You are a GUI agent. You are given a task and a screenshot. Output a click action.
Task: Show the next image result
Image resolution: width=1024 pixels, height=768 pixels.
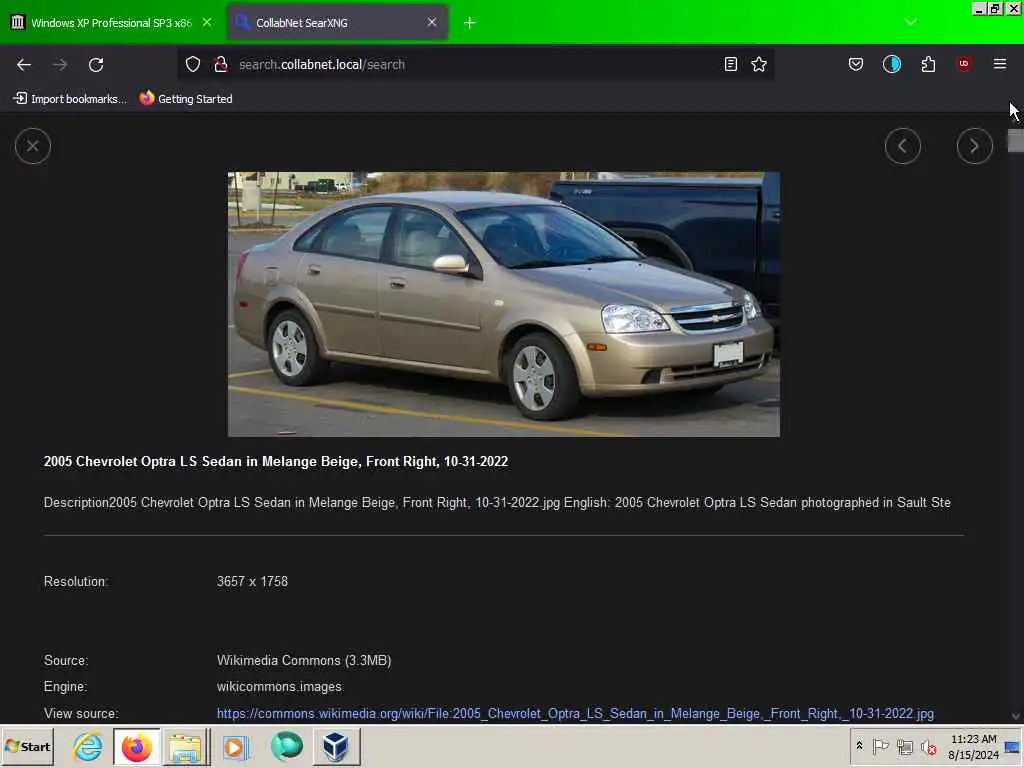[x=974, y=146]
